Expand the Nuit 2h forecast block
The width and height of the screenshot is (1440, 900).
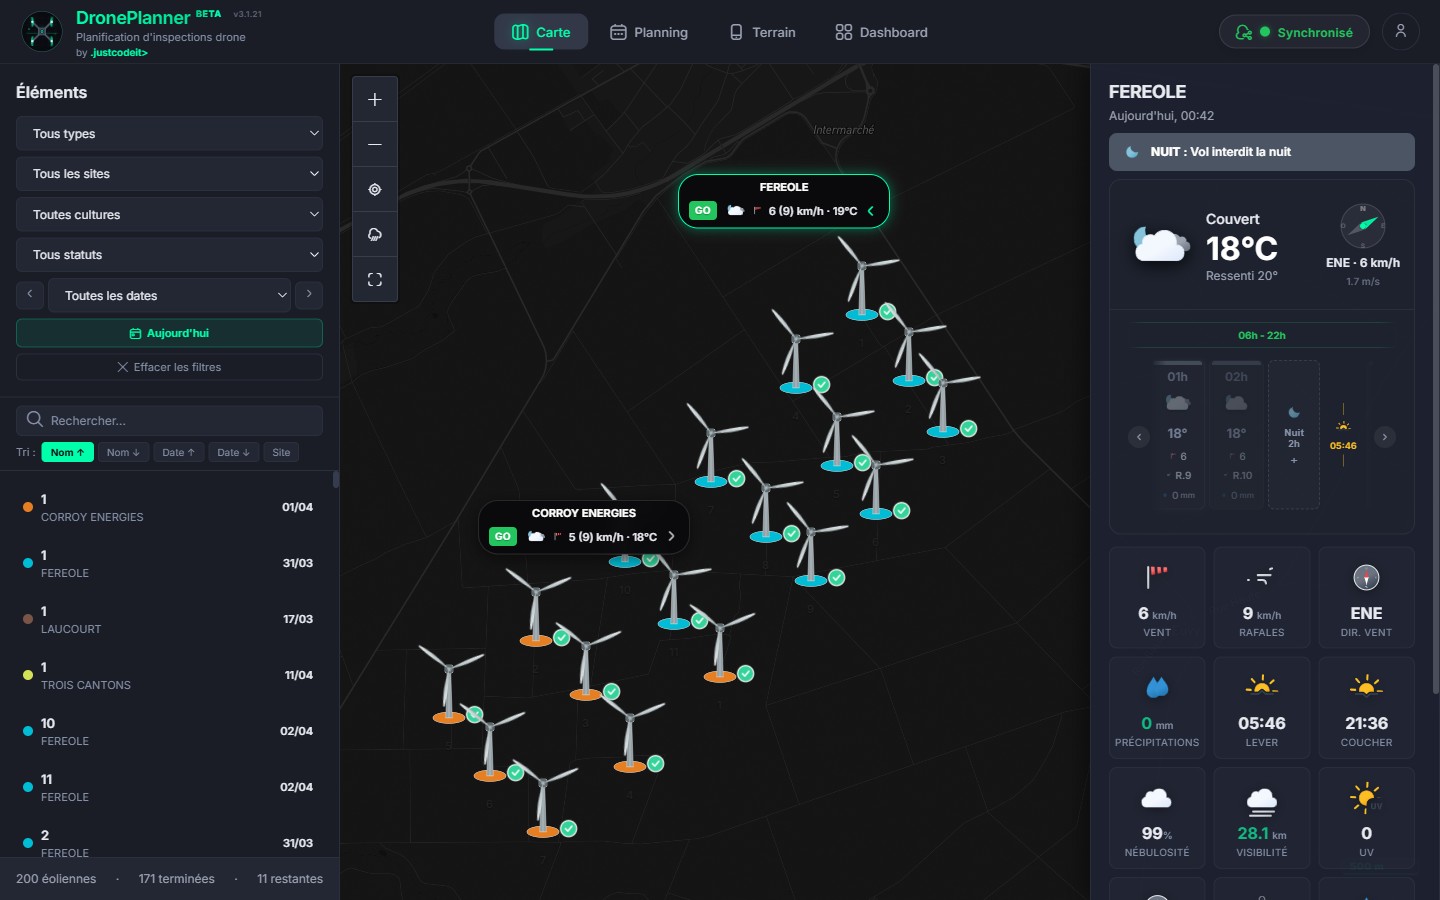[x=1294, y=435]
